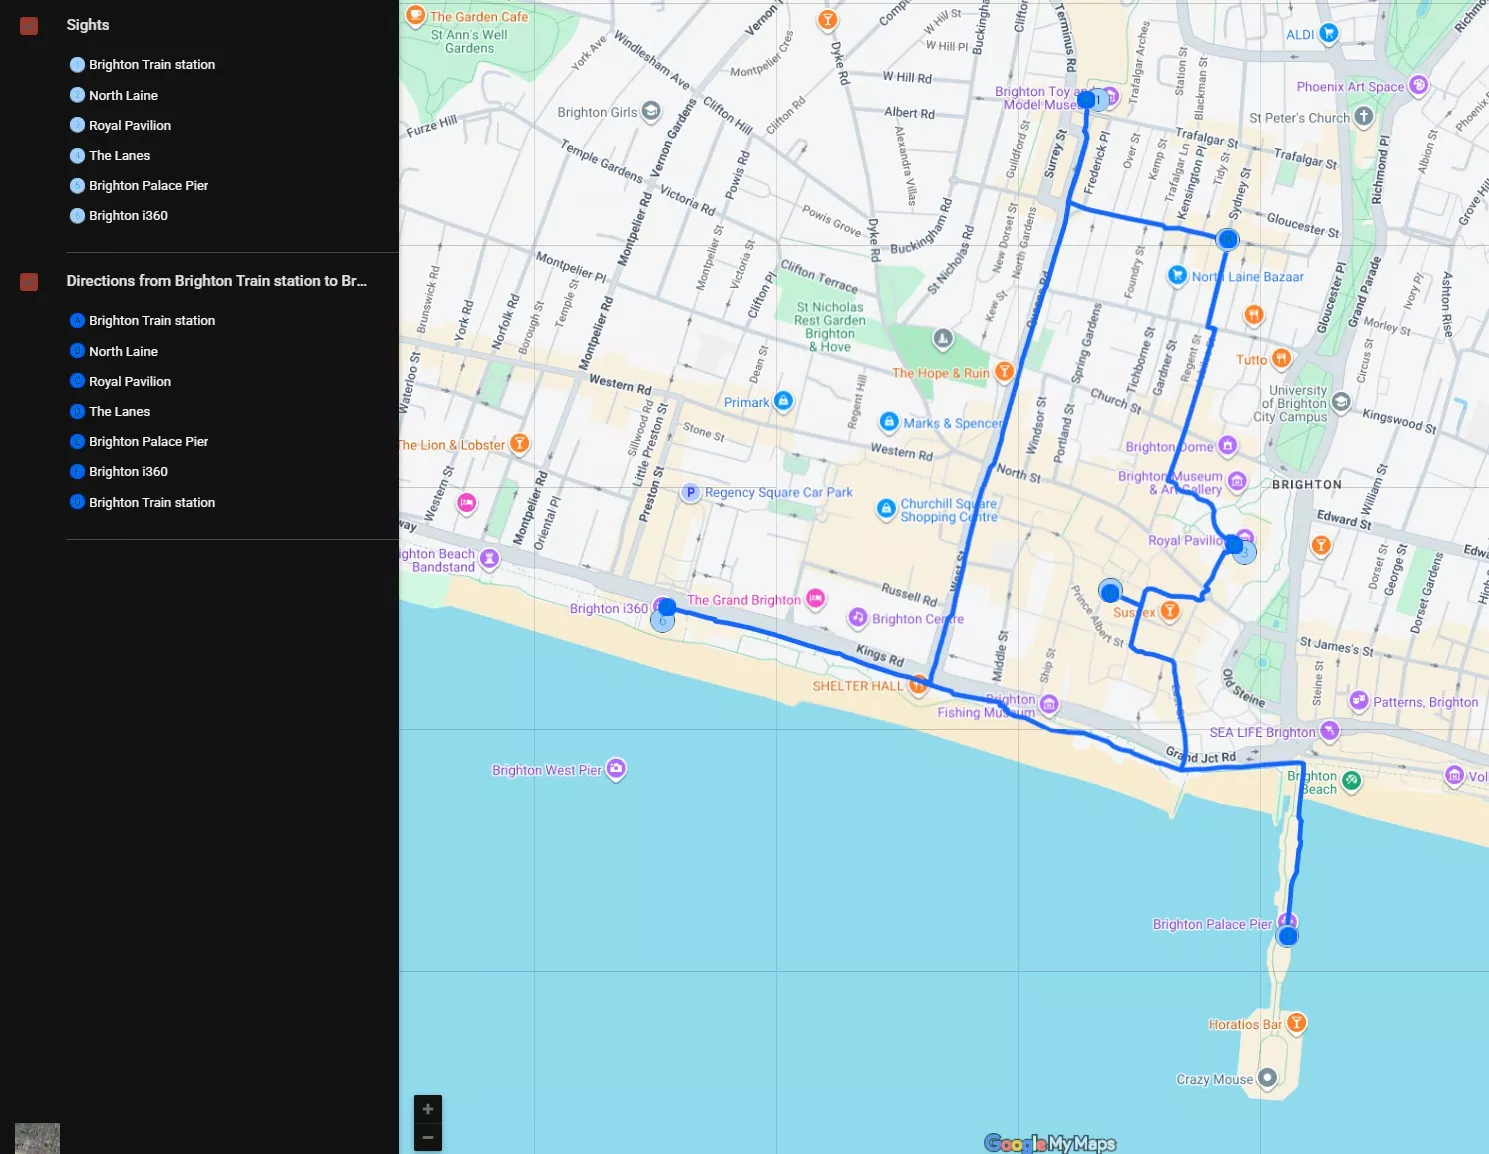This screenshot has width=1489, height=1154.
Task: Click the pink hotel icon near Western St
Action: (466, 503)
